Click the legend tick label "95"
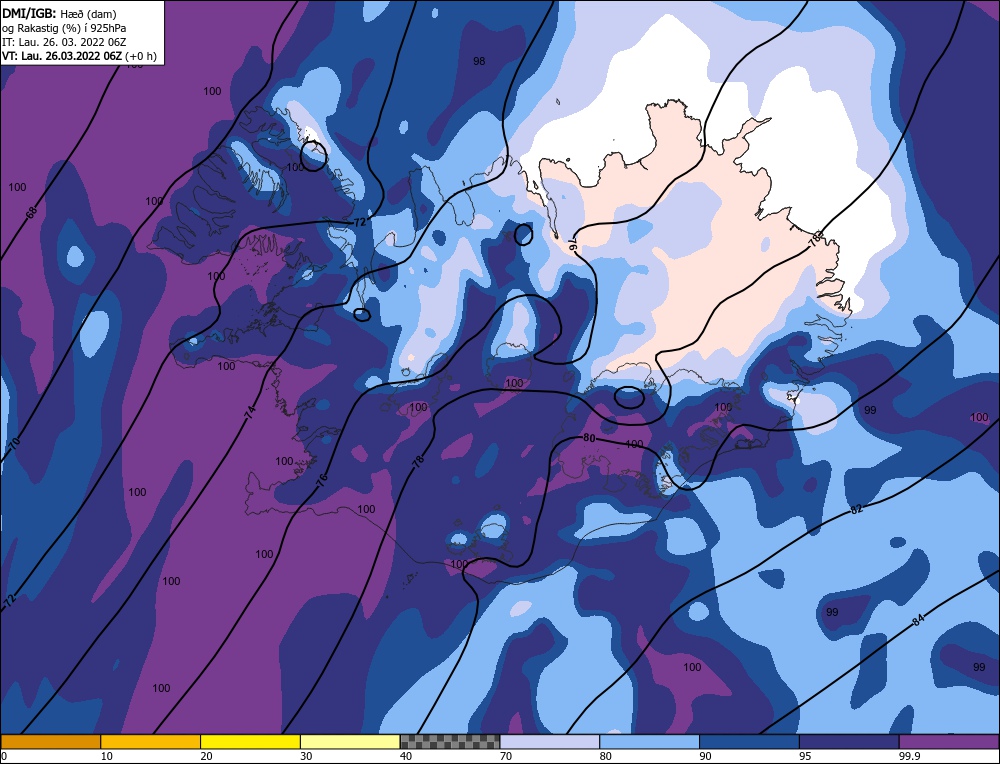1000x764 pixels. [x=805, y=756]
